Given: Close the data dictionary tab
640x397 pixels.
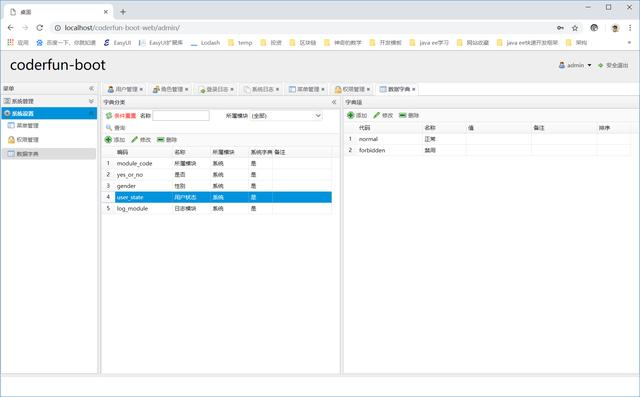Looking at the screenshot, I should 413,89.
